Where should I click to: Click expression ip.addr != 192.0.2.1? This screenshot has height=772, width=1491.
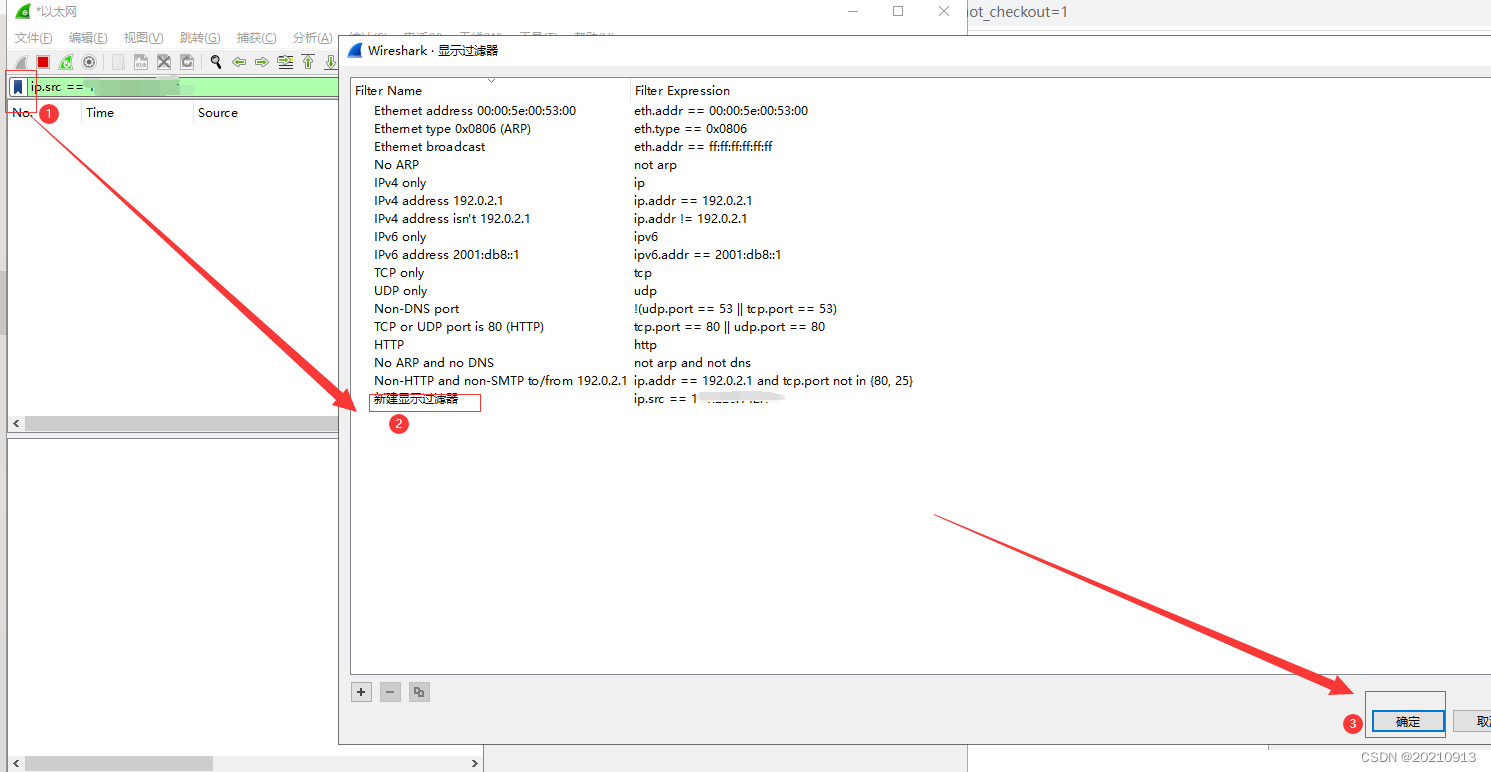click(x=690, y=219)
